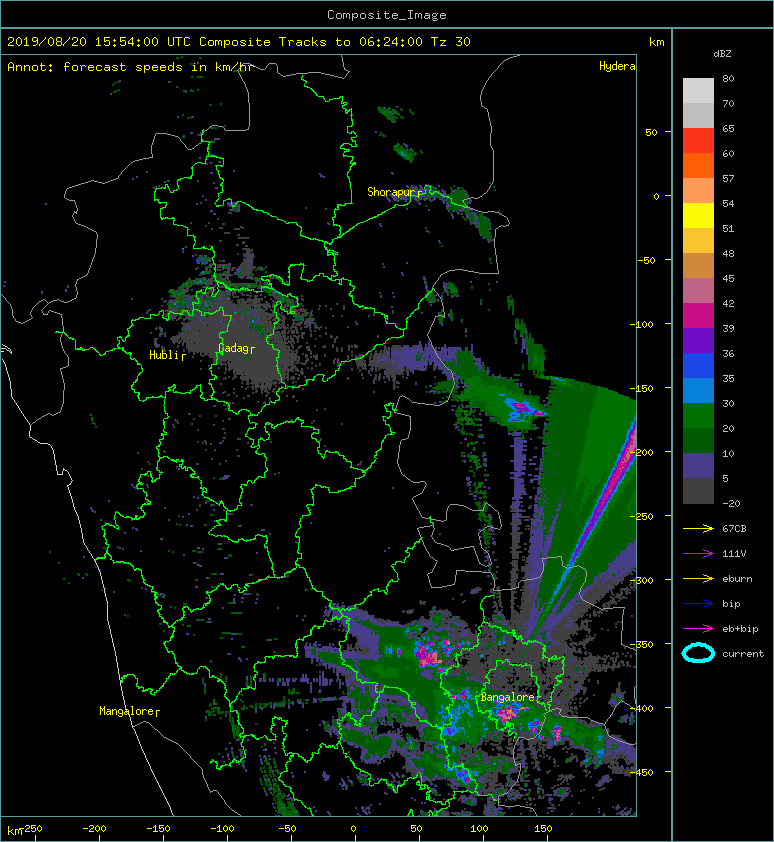Click the 'current' legend label
774x842 pixels.
click(x=743, y=654)
